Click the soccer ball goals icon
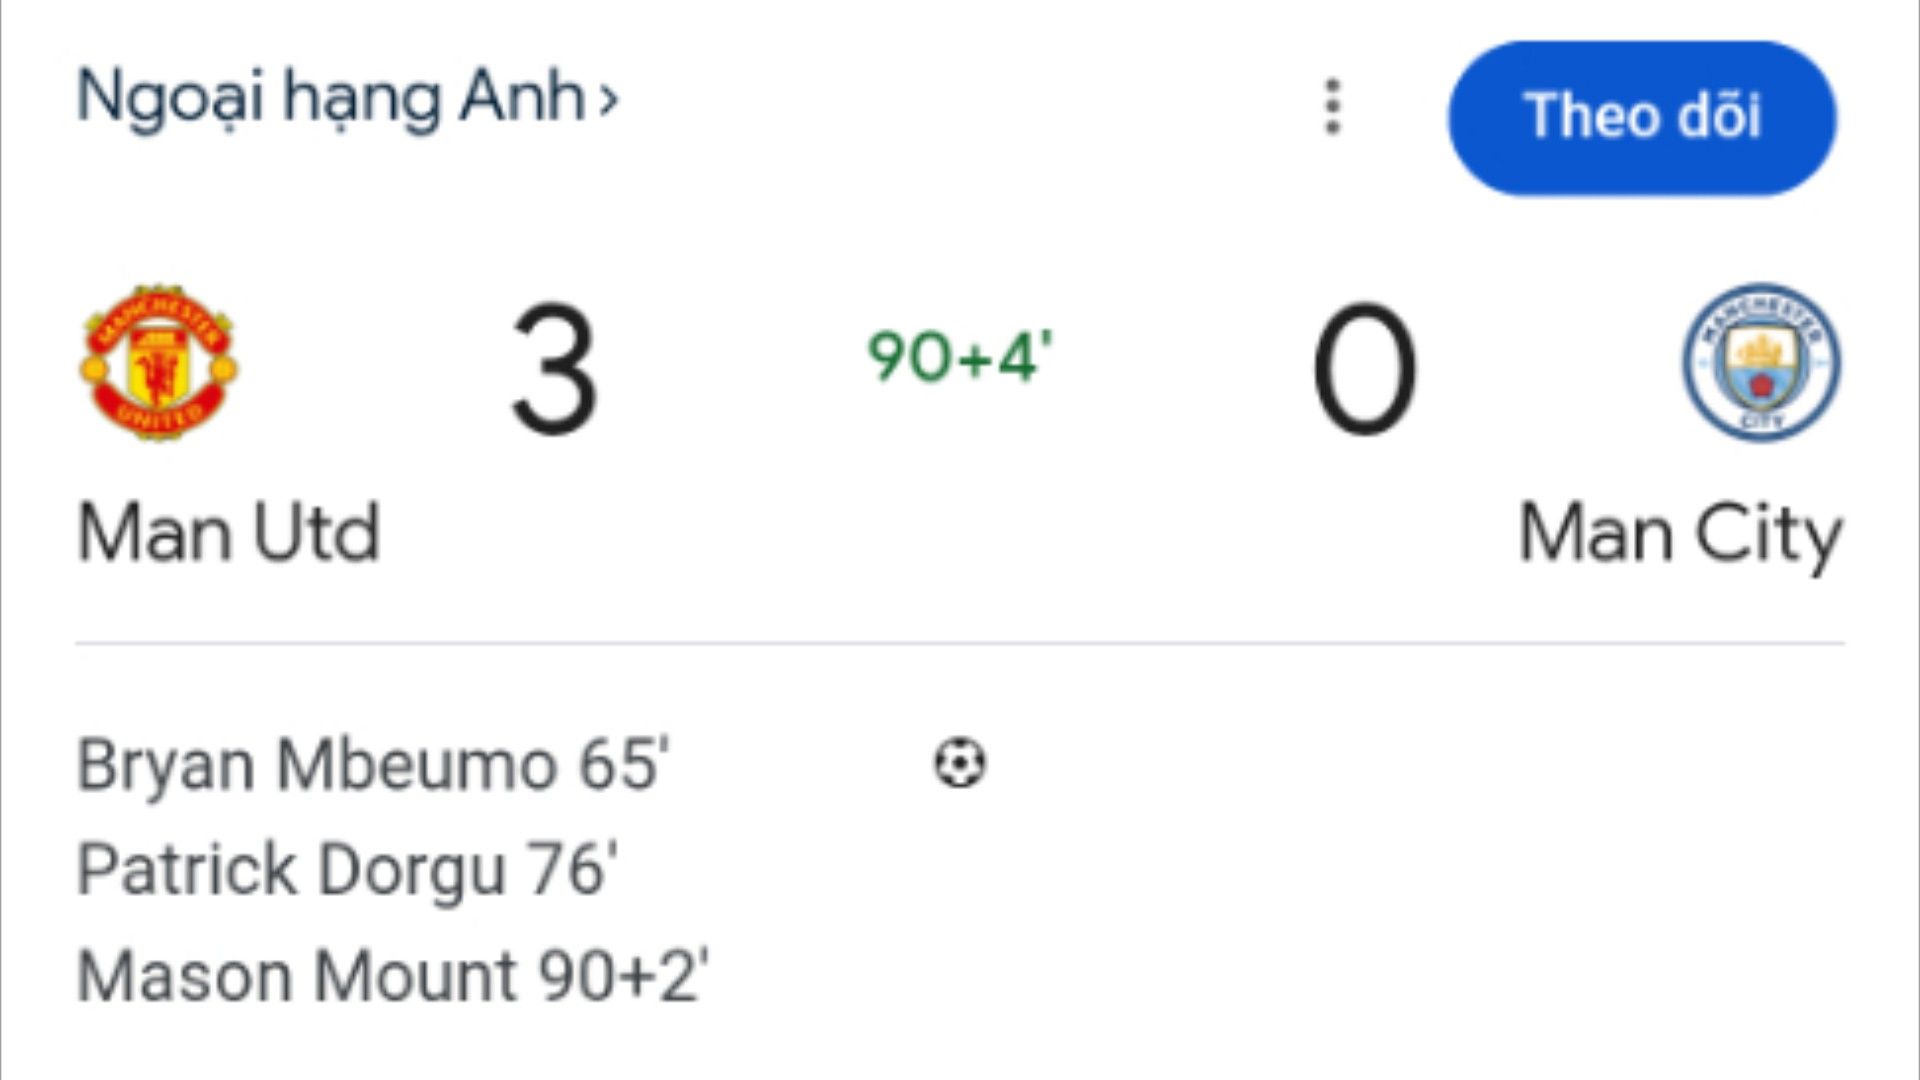 (x=960, y=763)
